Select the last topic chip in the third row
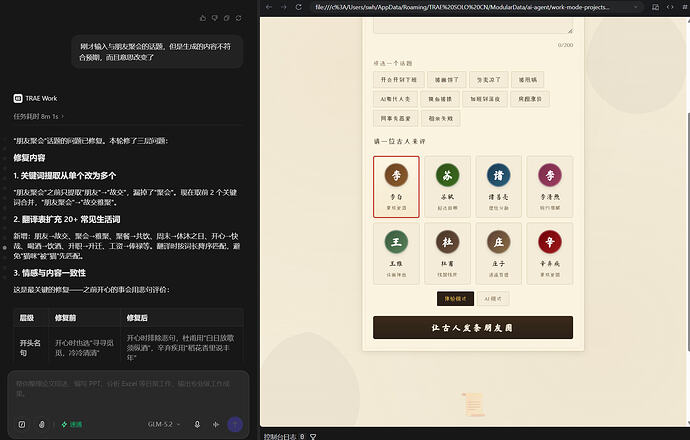This screenshot has height=440, width=690. pos(441,118)
